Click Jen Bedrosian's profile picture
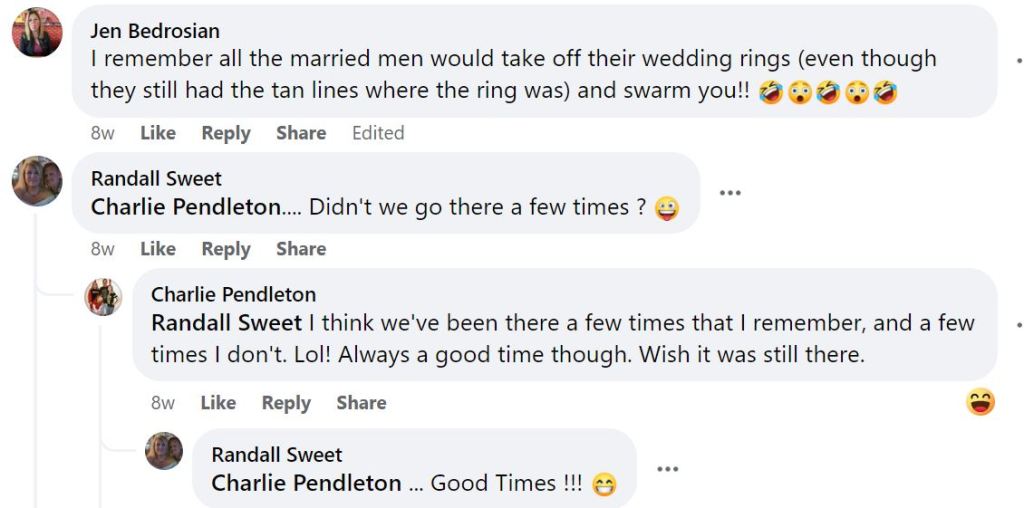 point(37,33)
